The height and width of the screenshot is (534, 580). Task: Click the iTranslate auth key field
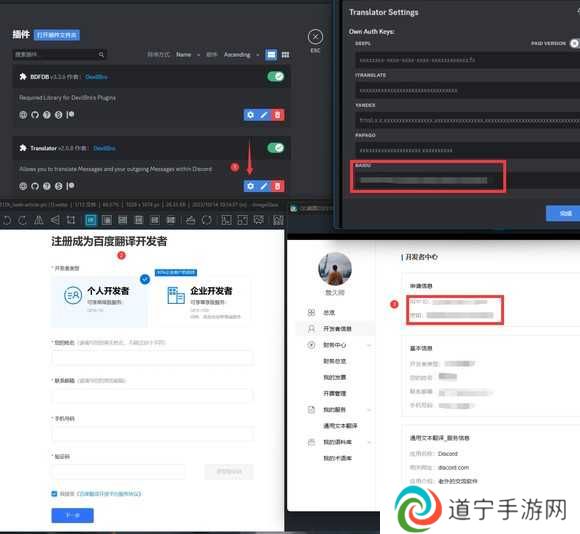tap(468, 91)
